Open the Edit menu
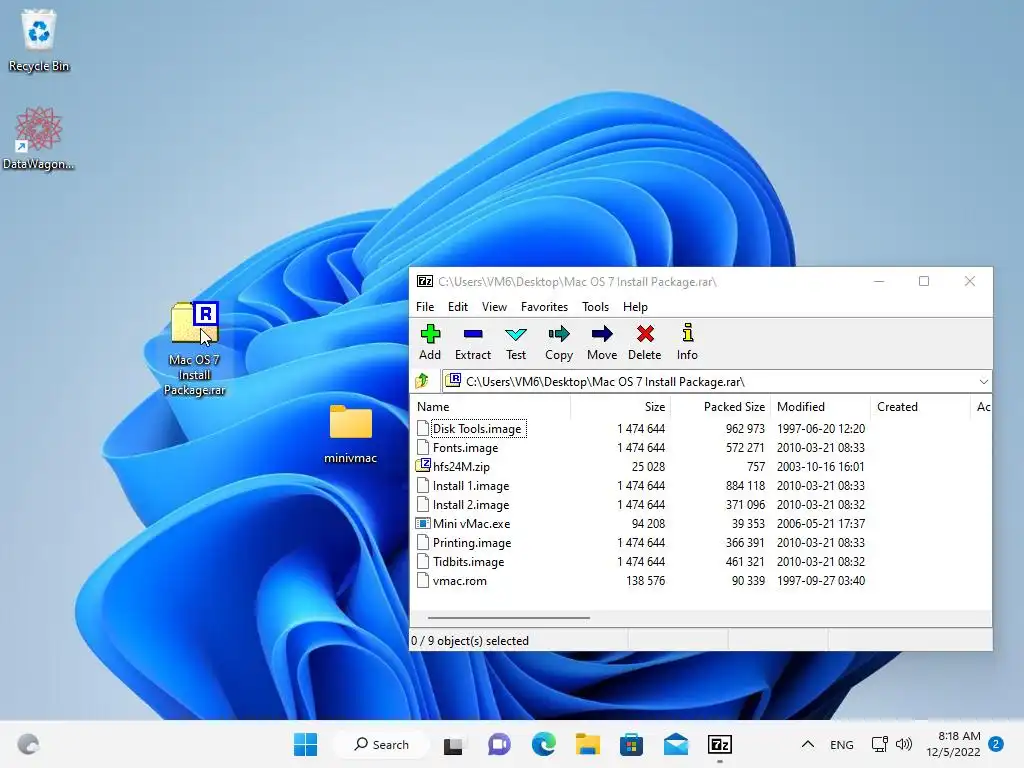This screenshot has width=1024, height=768. click(x=458, y=306)
